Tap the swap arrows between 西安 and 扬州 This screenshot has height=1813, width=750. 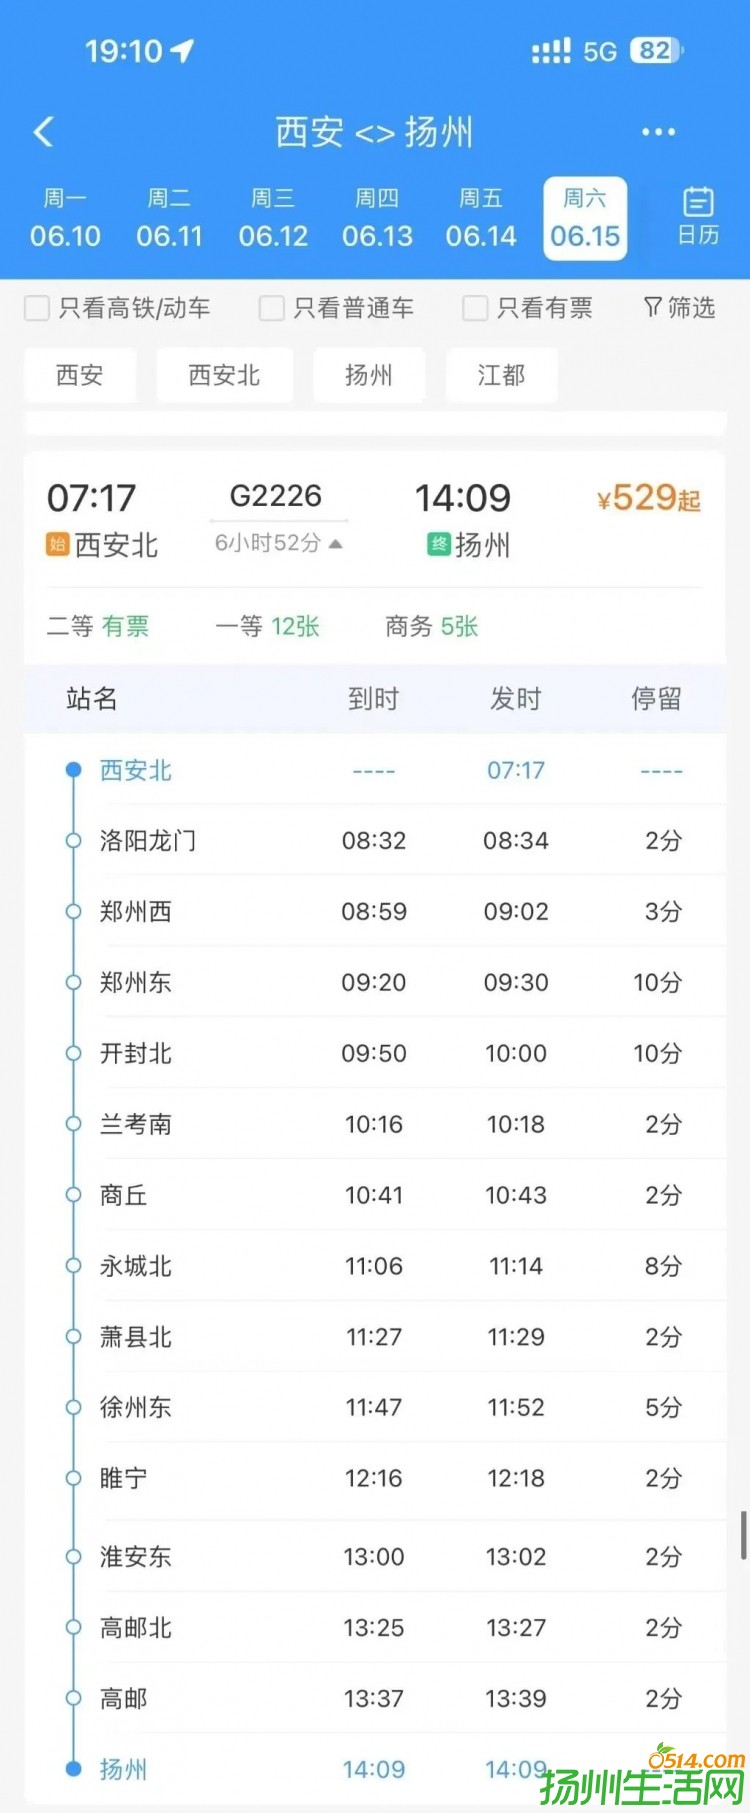tap(374, 134)
